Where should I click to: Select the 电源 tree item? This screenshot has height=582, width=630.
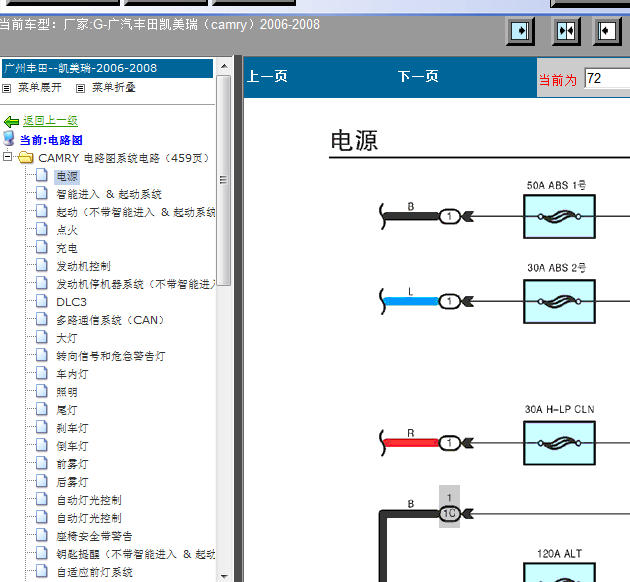tap(67, 176)
